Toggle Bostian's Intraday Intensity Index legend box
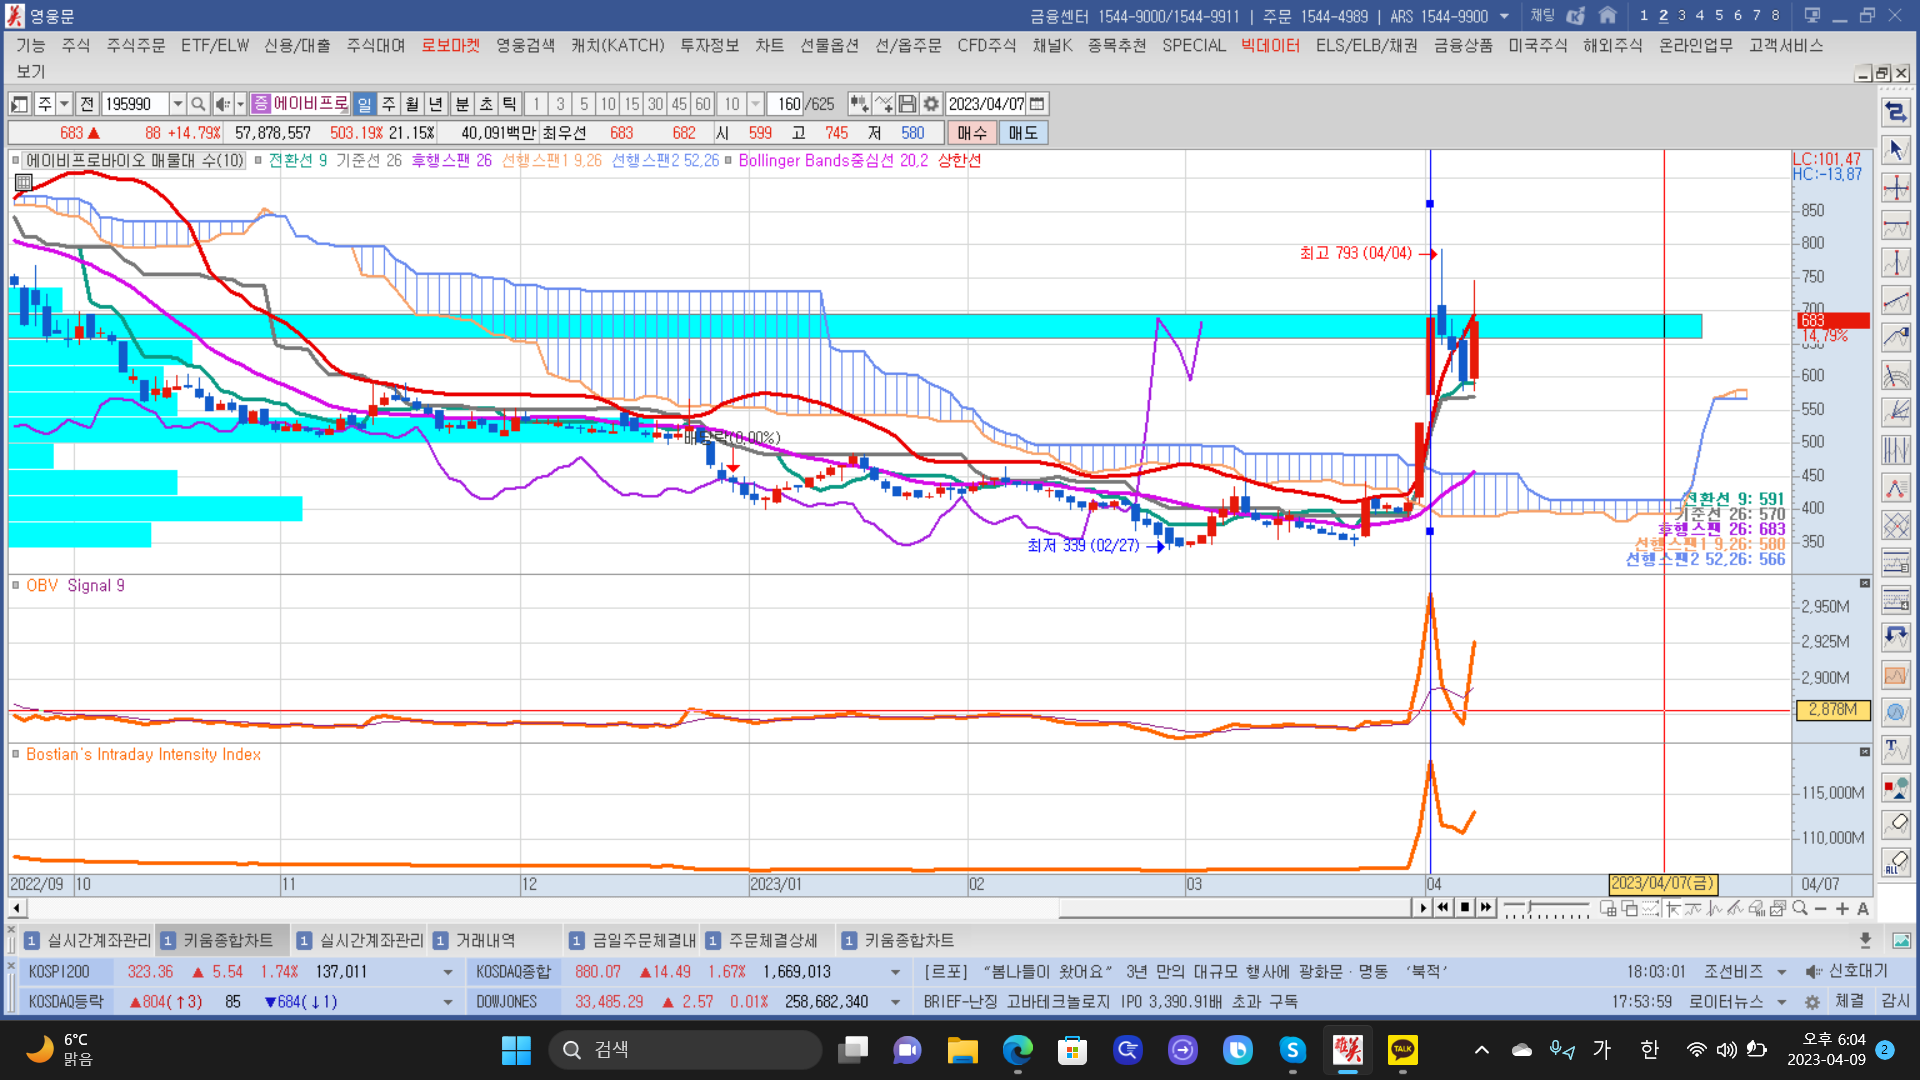Image resolution: width=1920 pixels, height=1080 pixels. pyautogui.click(x=16, y=754)
